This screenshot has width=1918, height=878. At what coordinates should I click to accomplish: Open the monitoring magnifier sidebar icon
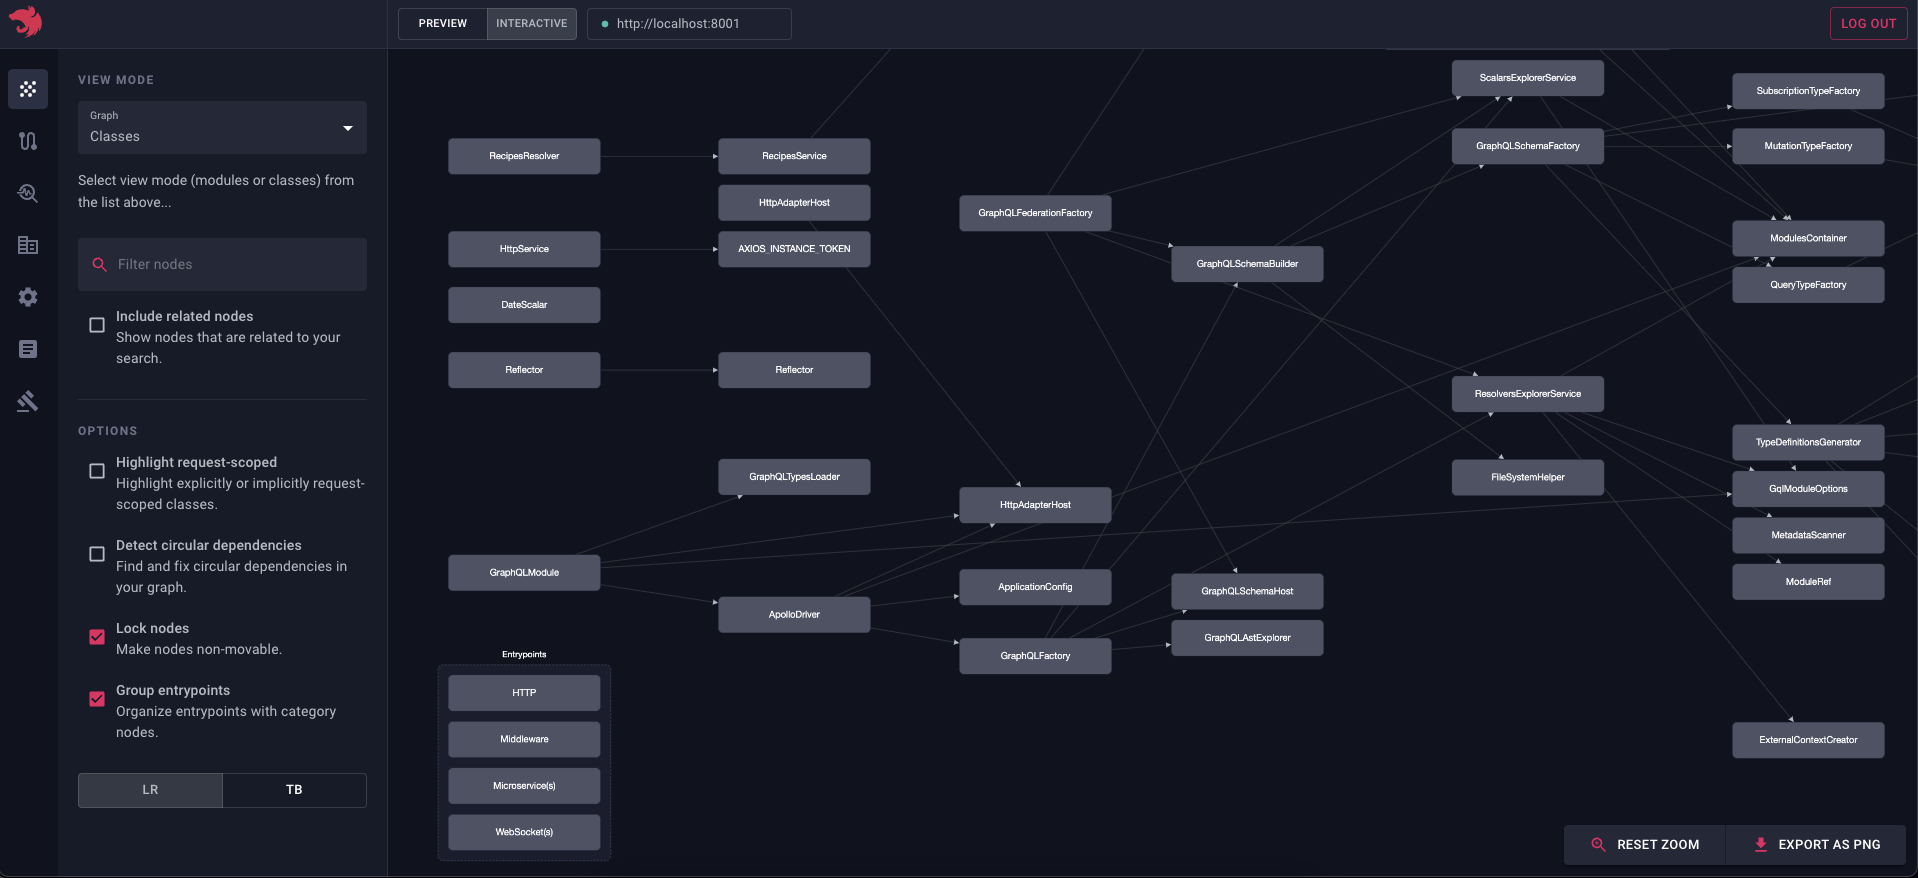tap(28, 193)
